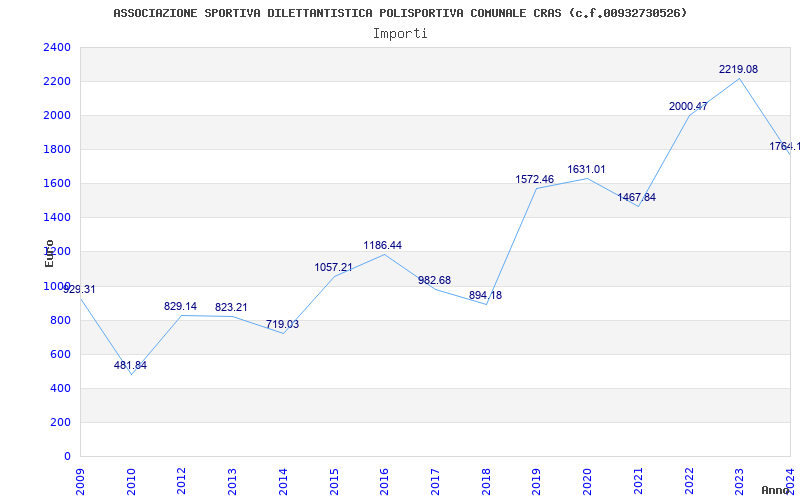
Task: Select the 829.14 value label
Action: (180, 307)
